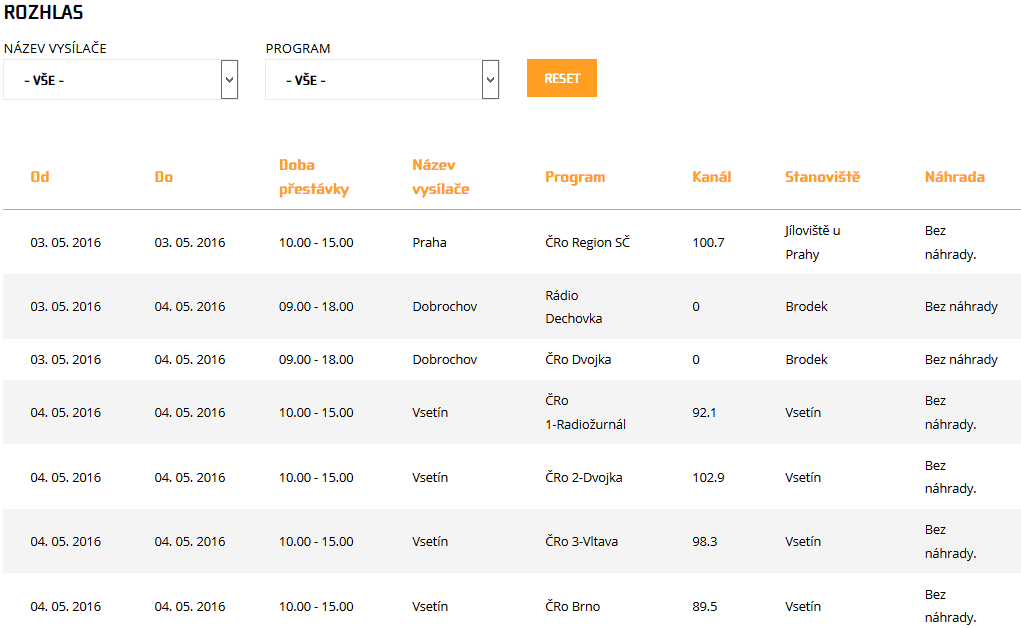This screenshot has width=1021, height=628.
Task: Click the Program table column header
Action: [574, 177]
